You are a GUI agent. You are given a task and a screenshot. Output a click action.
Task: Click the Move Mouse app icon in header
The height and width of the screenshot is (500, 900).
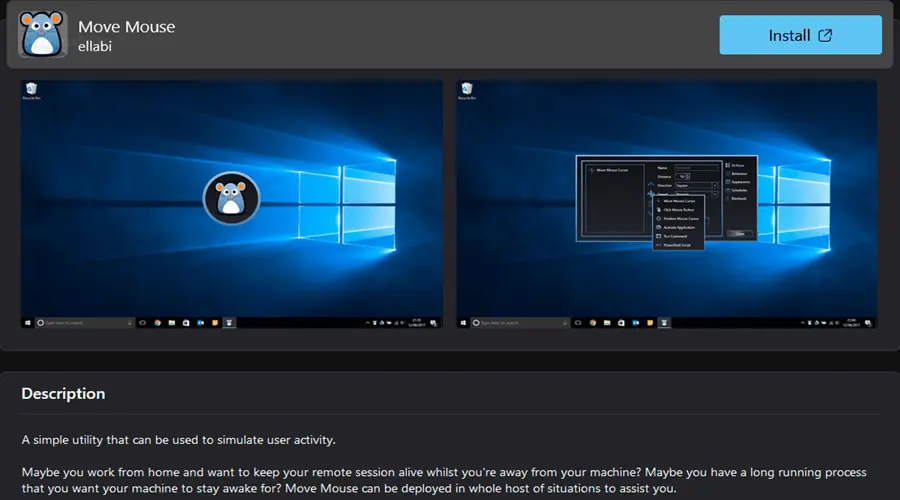point(42,34)
